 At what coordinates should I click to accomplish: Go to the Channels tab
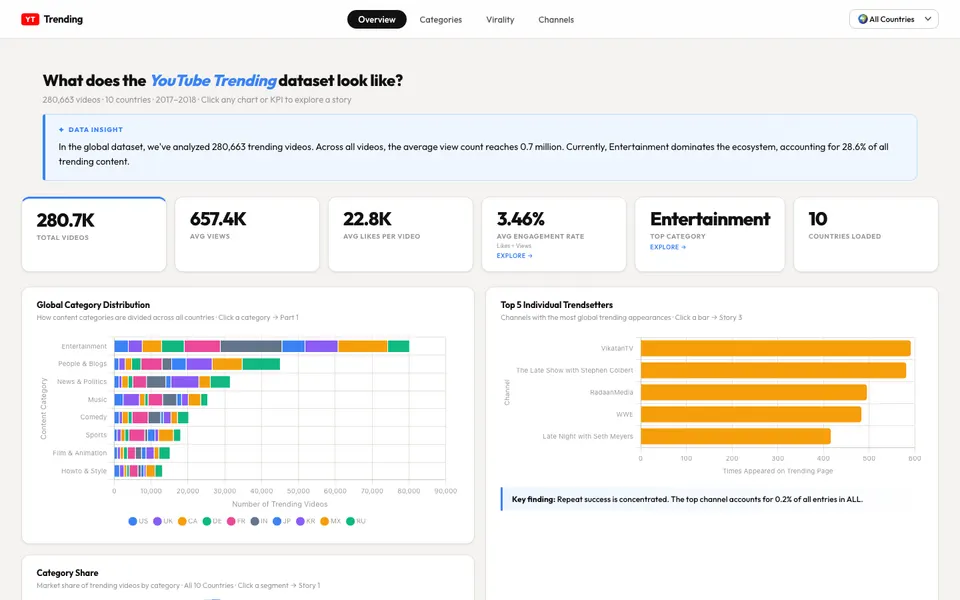pos(556,20)
